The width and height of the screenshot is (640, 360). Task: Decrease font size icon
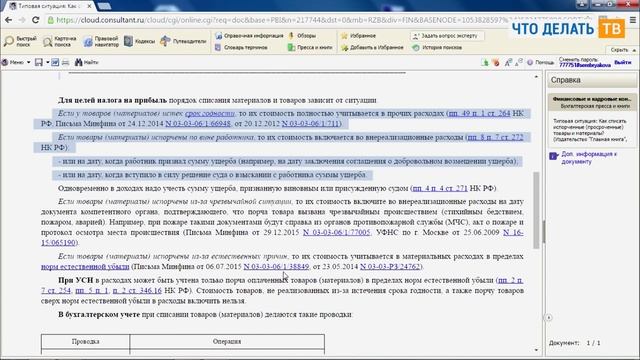click(518, 62)
